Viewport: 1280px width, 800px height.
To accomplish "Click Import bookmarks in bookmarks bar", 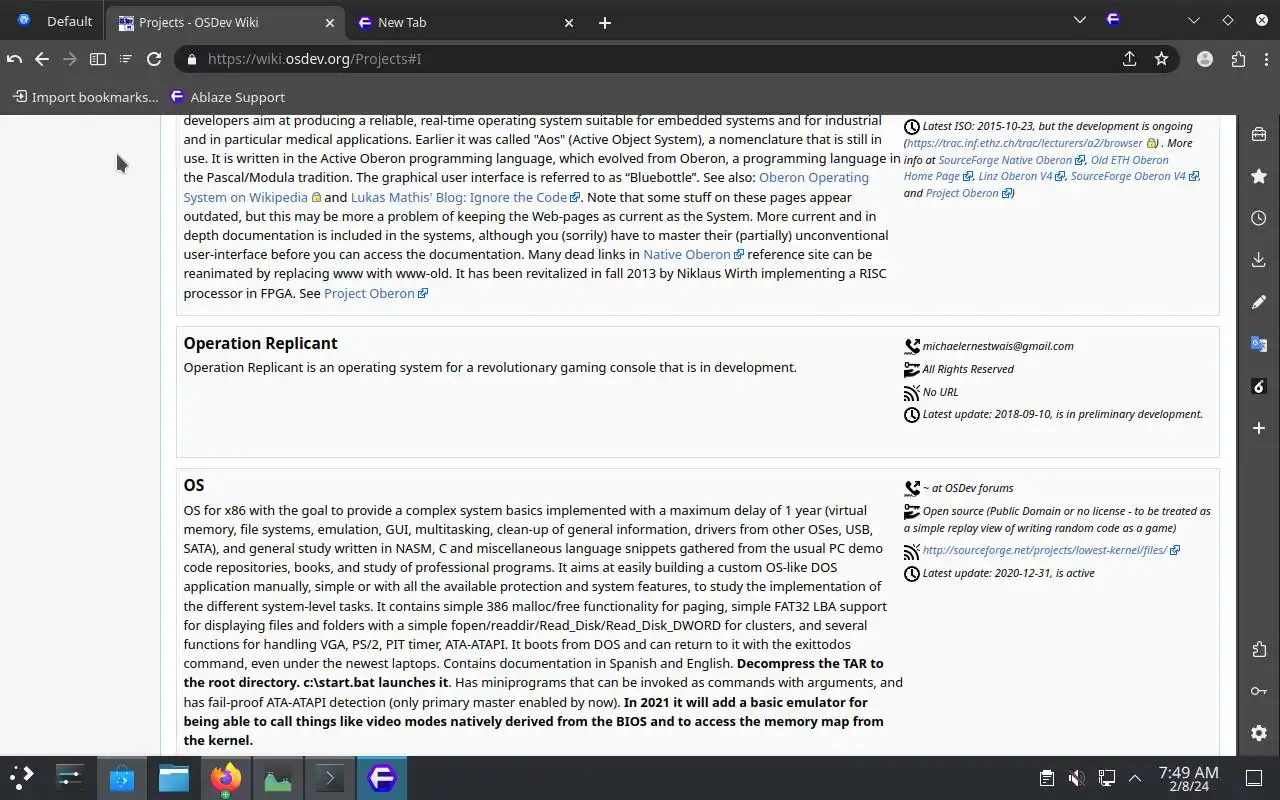I will click(x=85, y=97).
